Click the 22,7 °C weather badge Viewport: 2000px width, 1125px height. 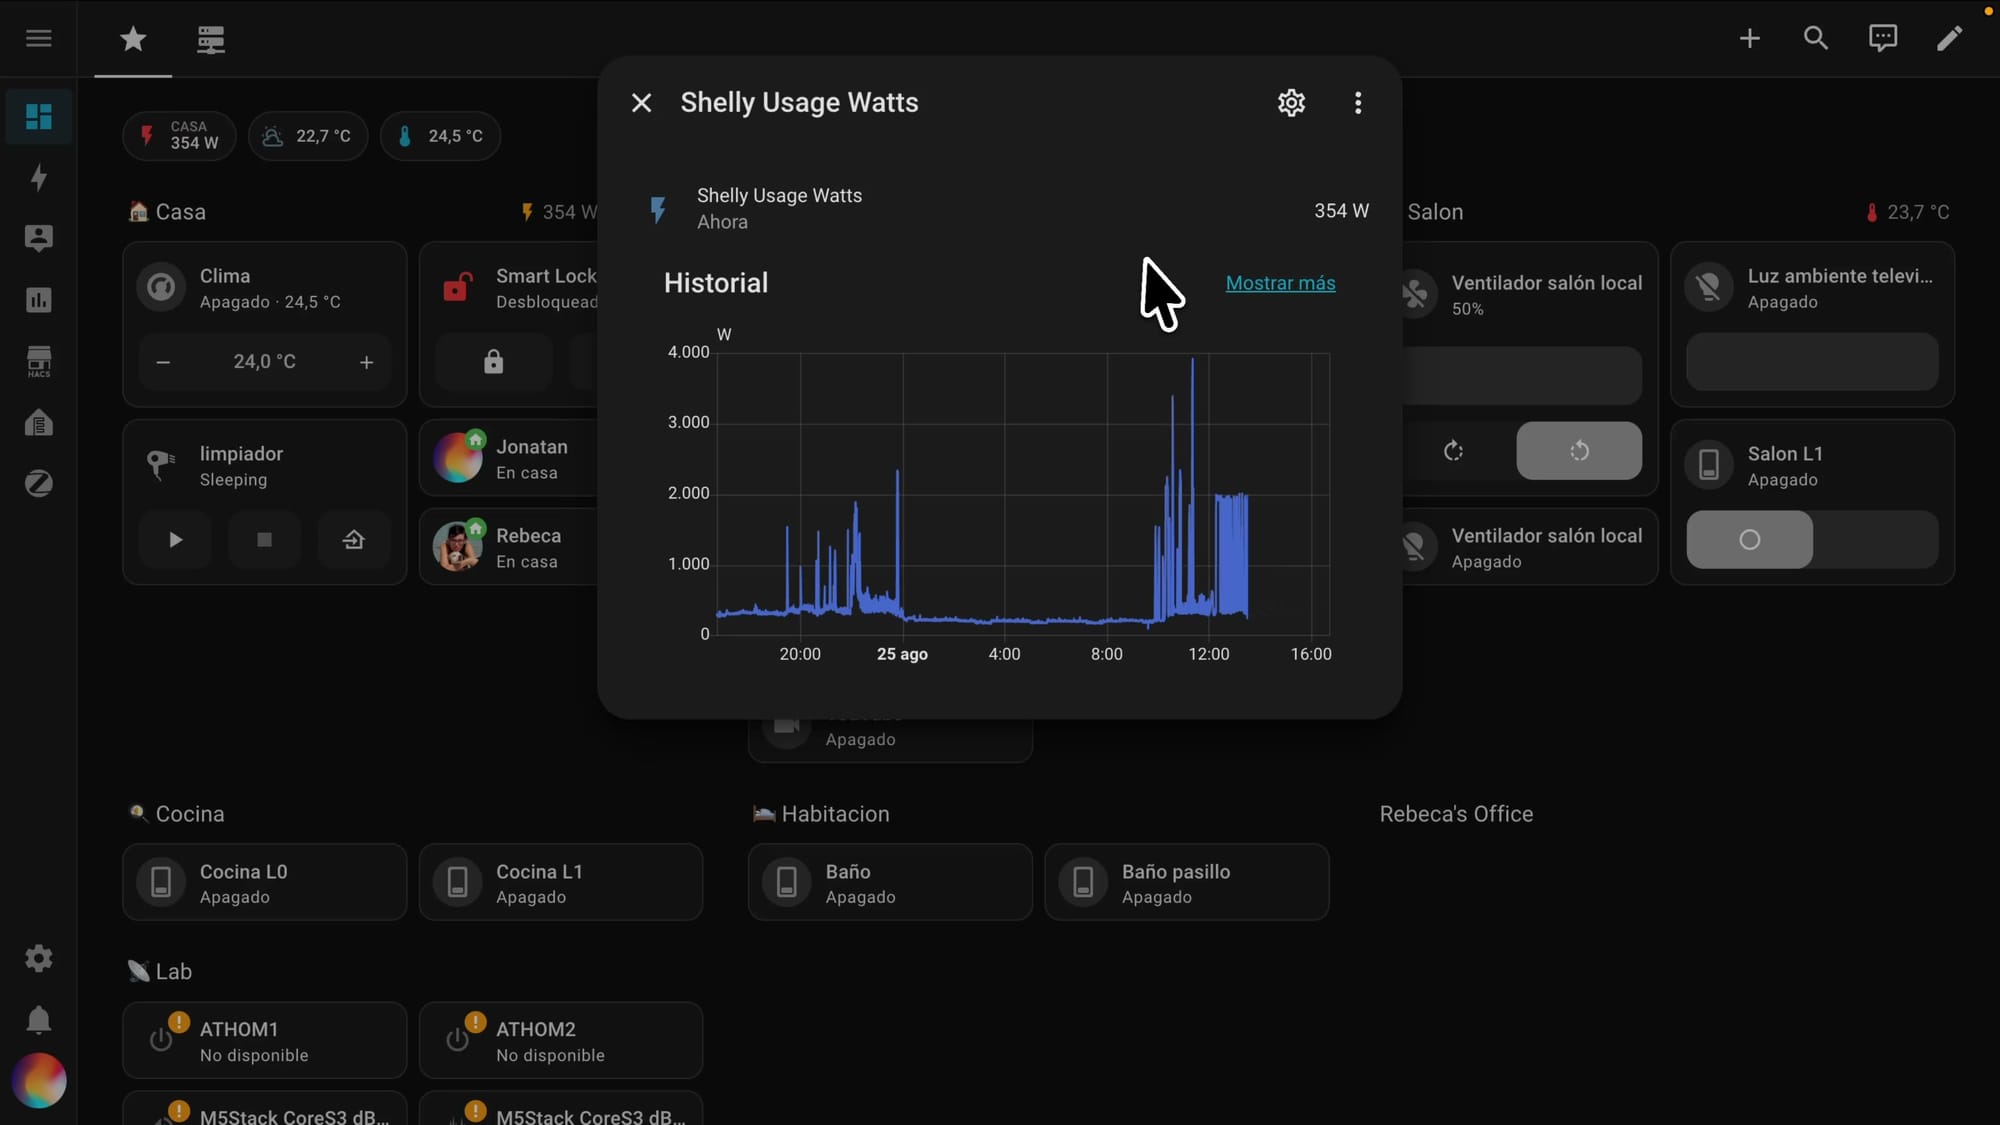[x=307, y=136]
